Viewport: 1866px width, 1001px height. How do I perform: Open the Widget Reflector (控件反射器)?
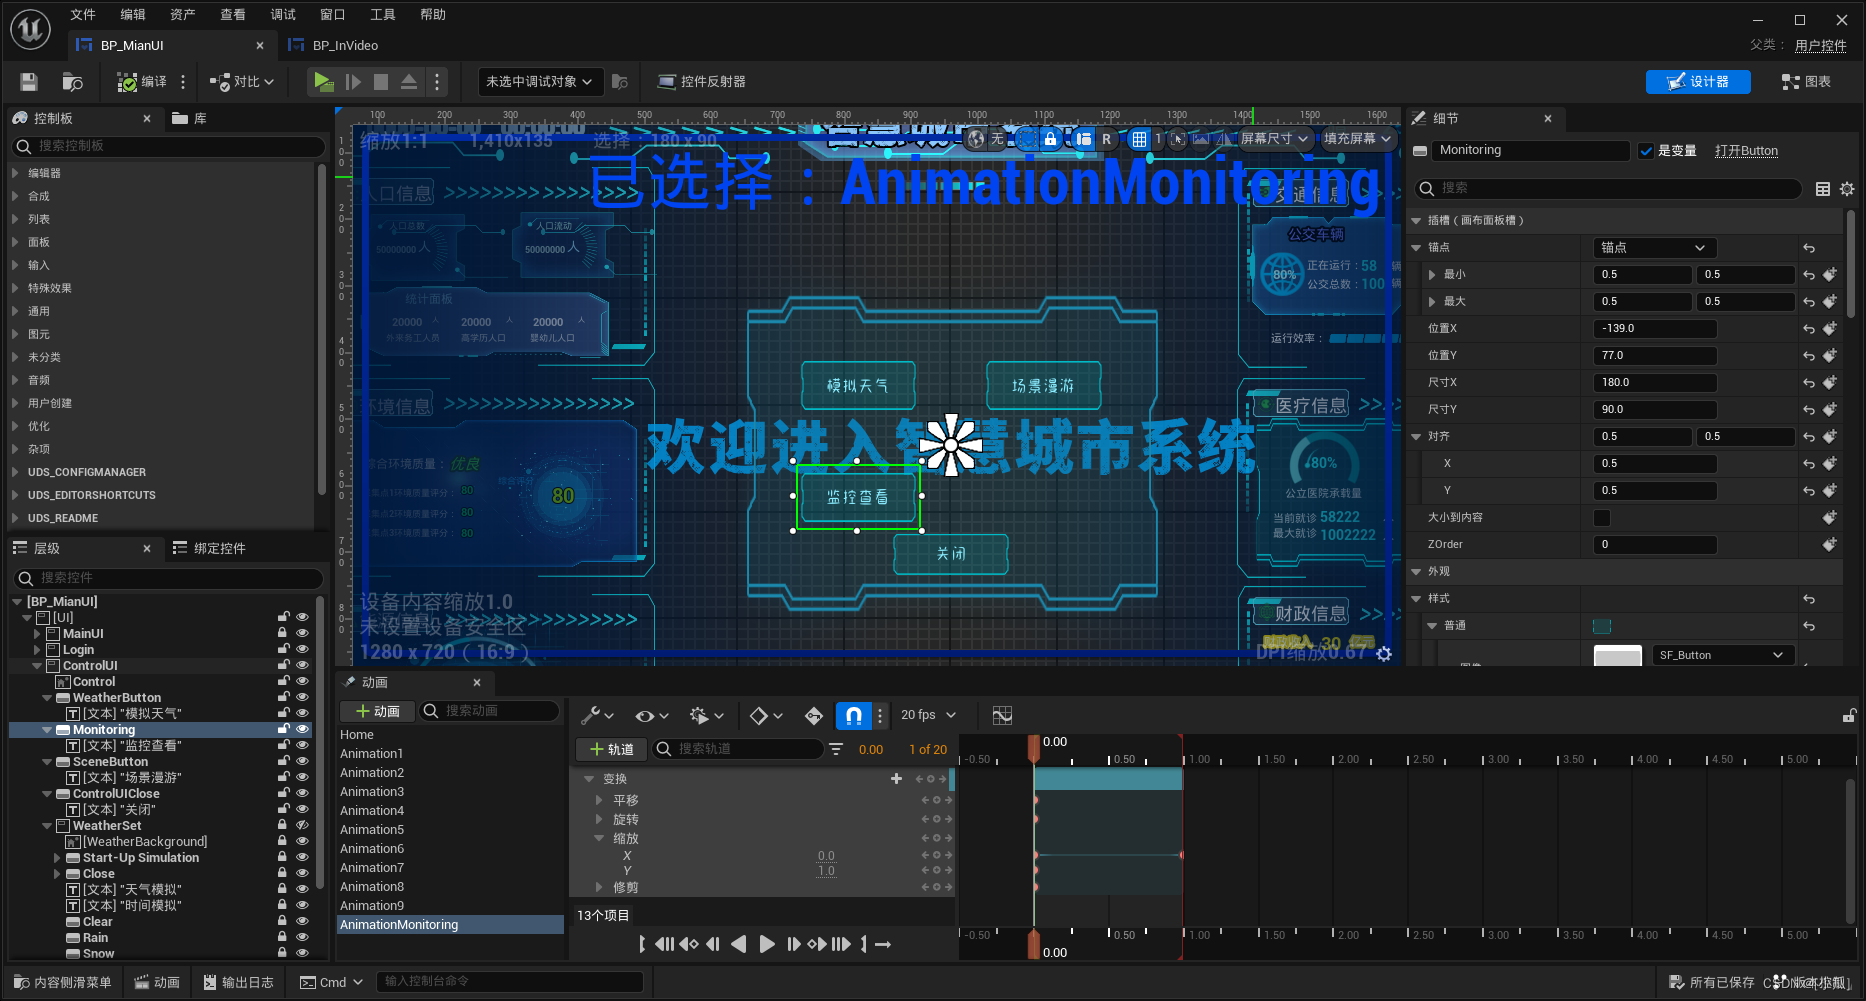(x=702, y=82)
